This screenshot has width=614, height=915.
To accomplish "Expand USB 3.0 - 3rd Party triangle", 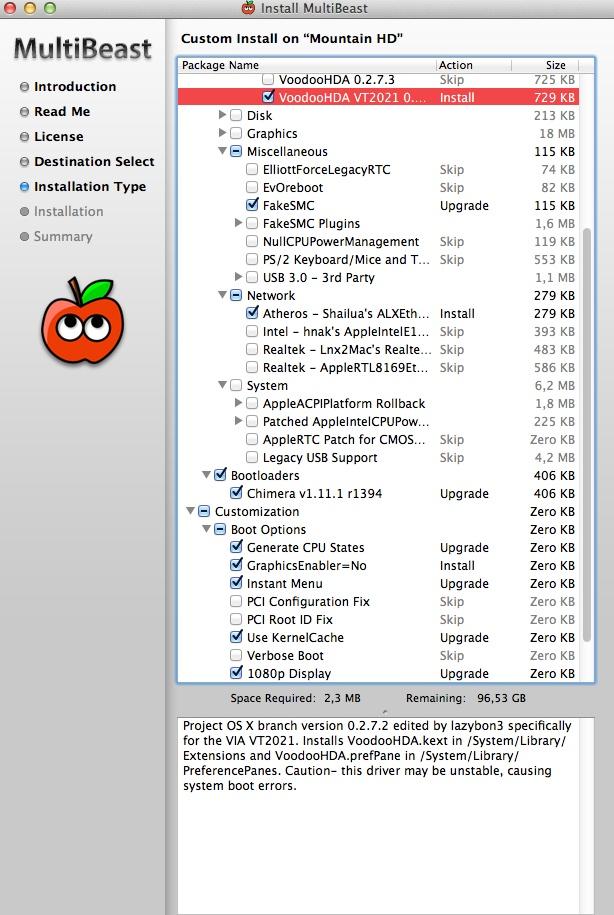I will click(238, 277).
